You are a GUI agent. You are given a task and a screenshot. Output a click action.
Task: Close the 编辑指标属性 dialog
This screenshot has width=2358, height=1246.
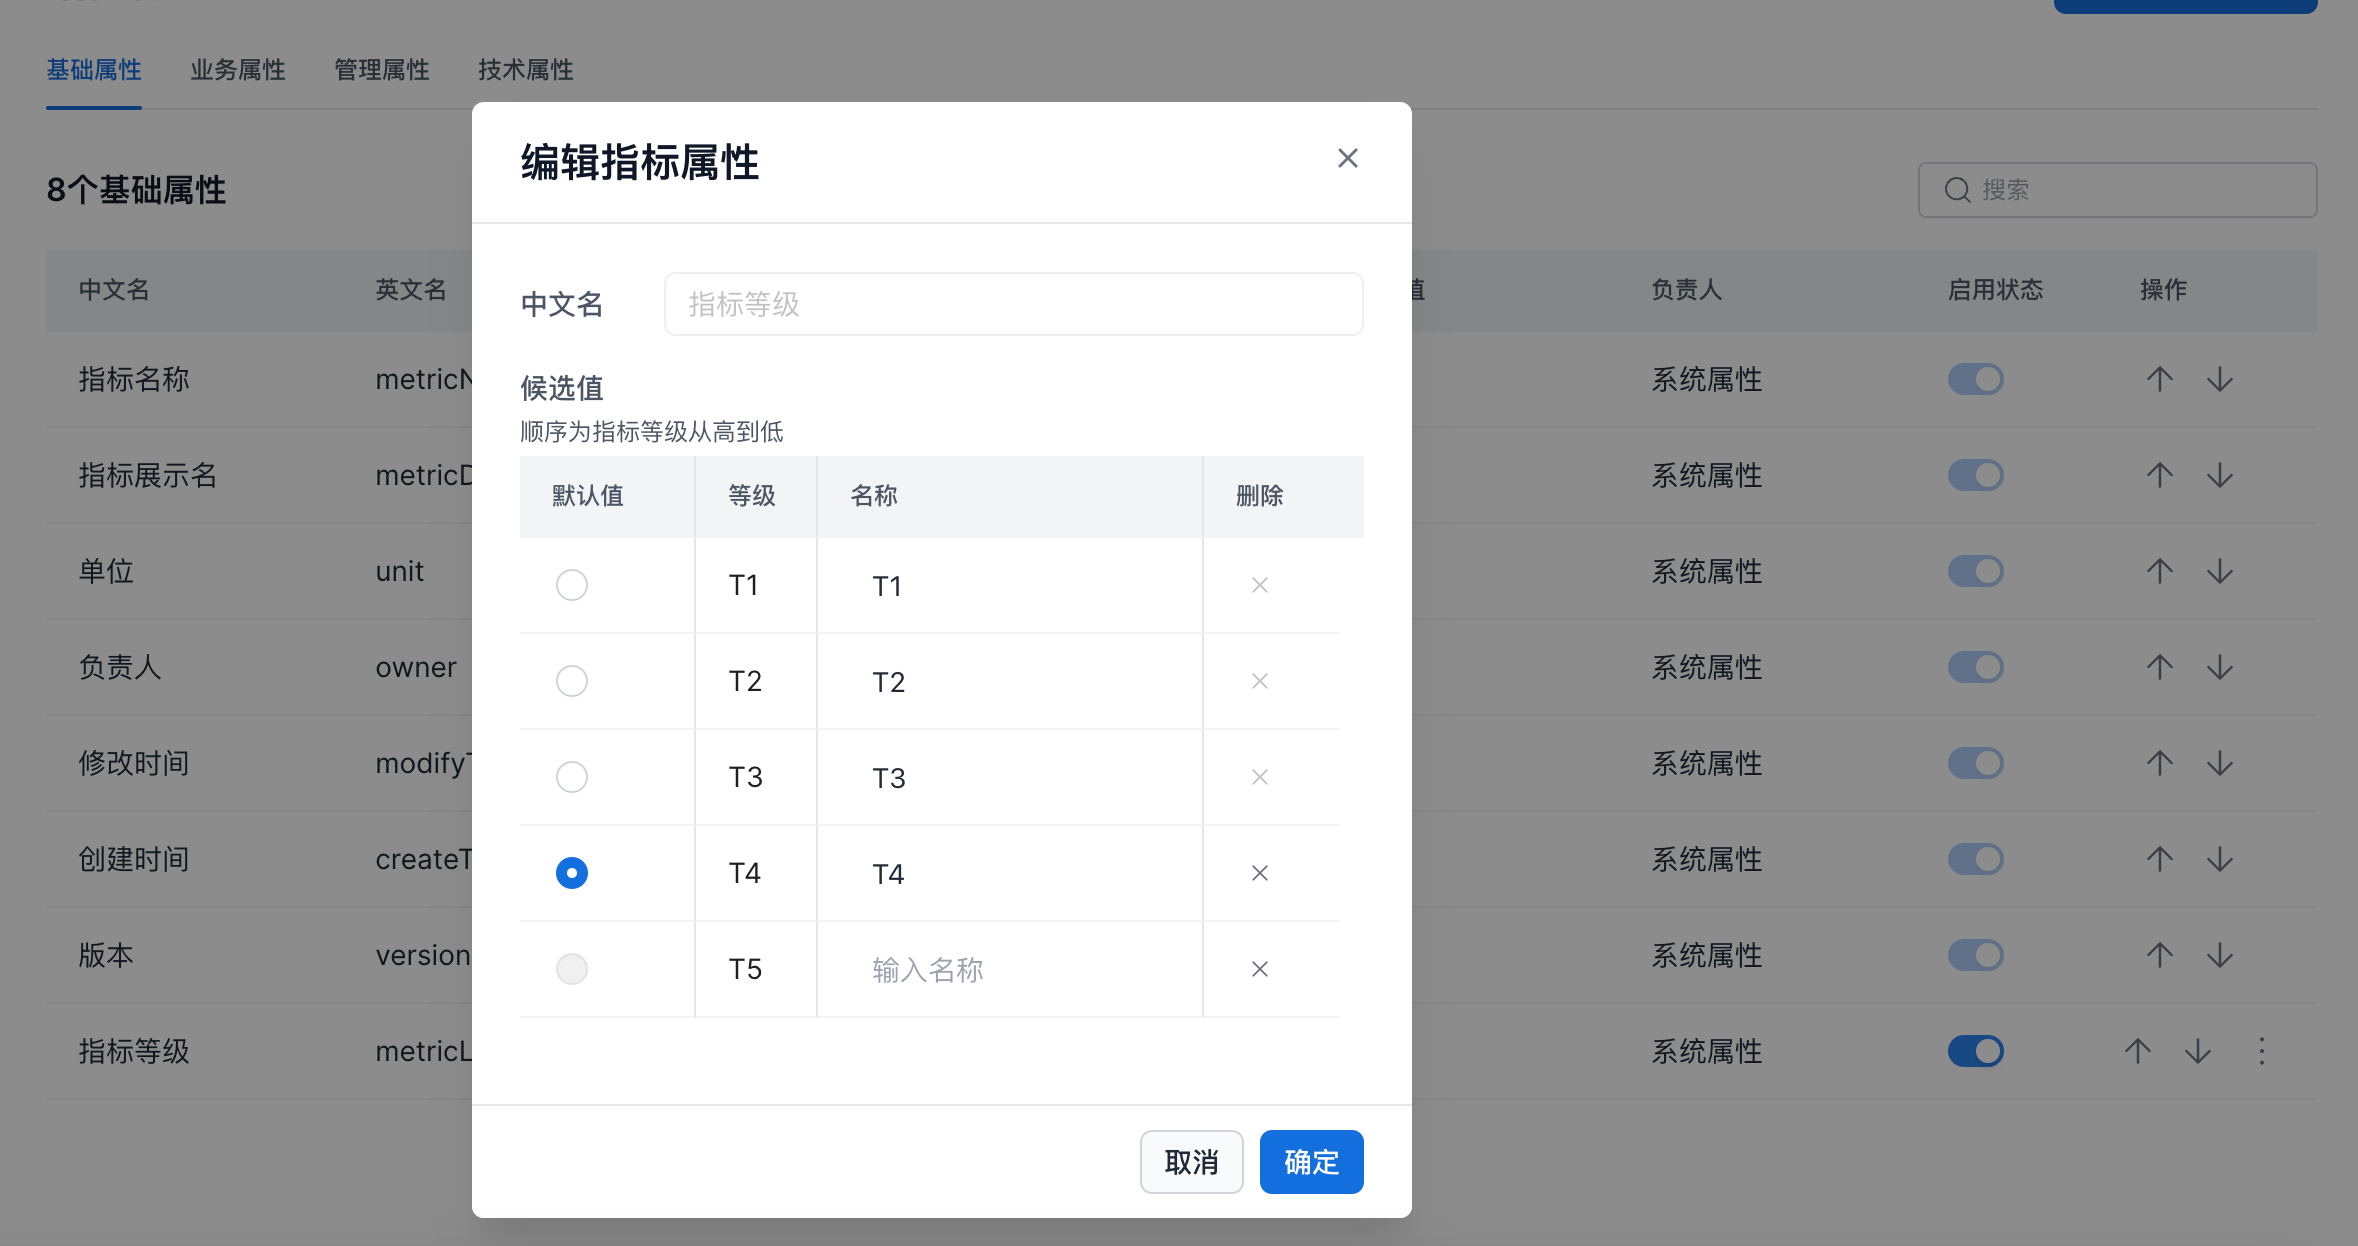point(1347,158)
